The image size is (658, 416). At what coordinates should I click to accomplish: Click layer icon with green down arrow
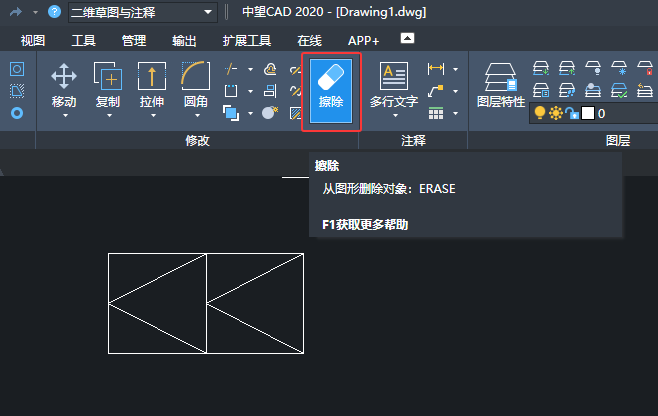point(541,68)
